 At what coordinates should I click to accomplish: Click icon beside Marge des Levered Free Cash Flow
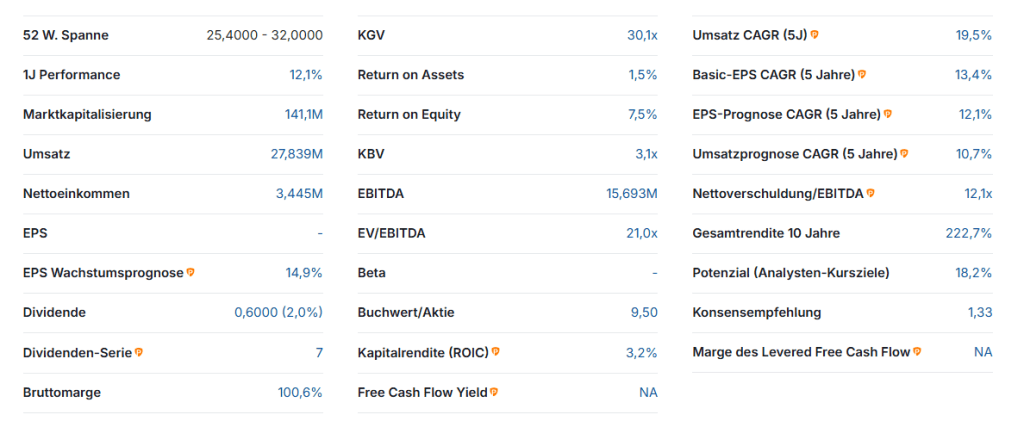[x=917, y=352]
